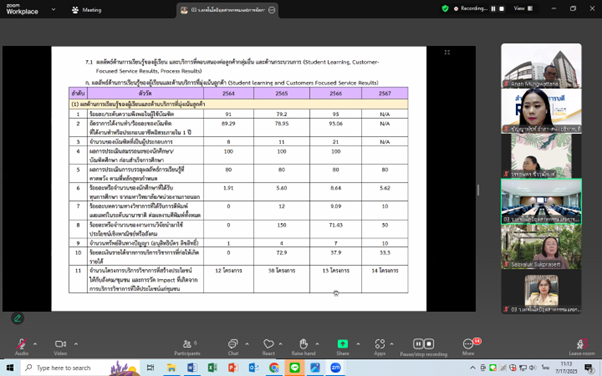Open the Chat panel
The width and height of the screenshot is (602, 376).
[x=233, y=344]
